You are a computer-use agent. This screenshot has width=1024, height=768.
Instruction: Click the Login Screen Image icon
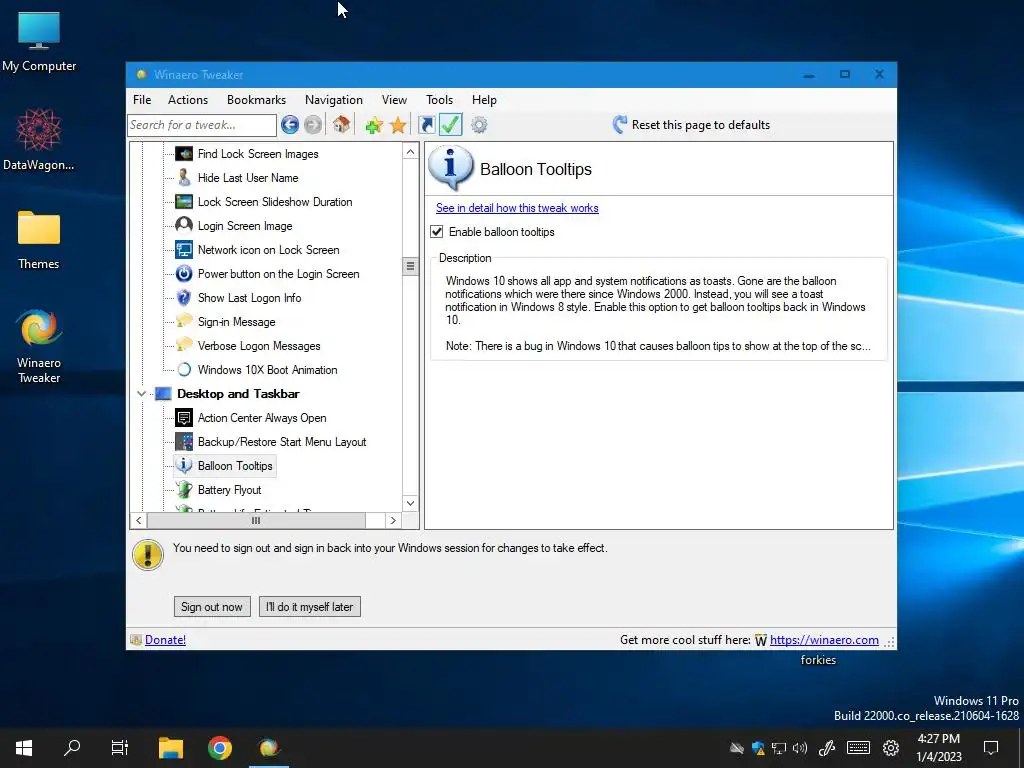tap(184, 225)
